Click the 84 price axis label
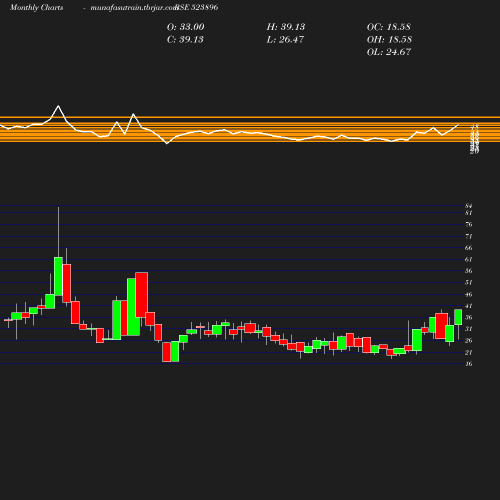Image resolution: width=500 pixels, height=500 pixels. tap(469, 206)
